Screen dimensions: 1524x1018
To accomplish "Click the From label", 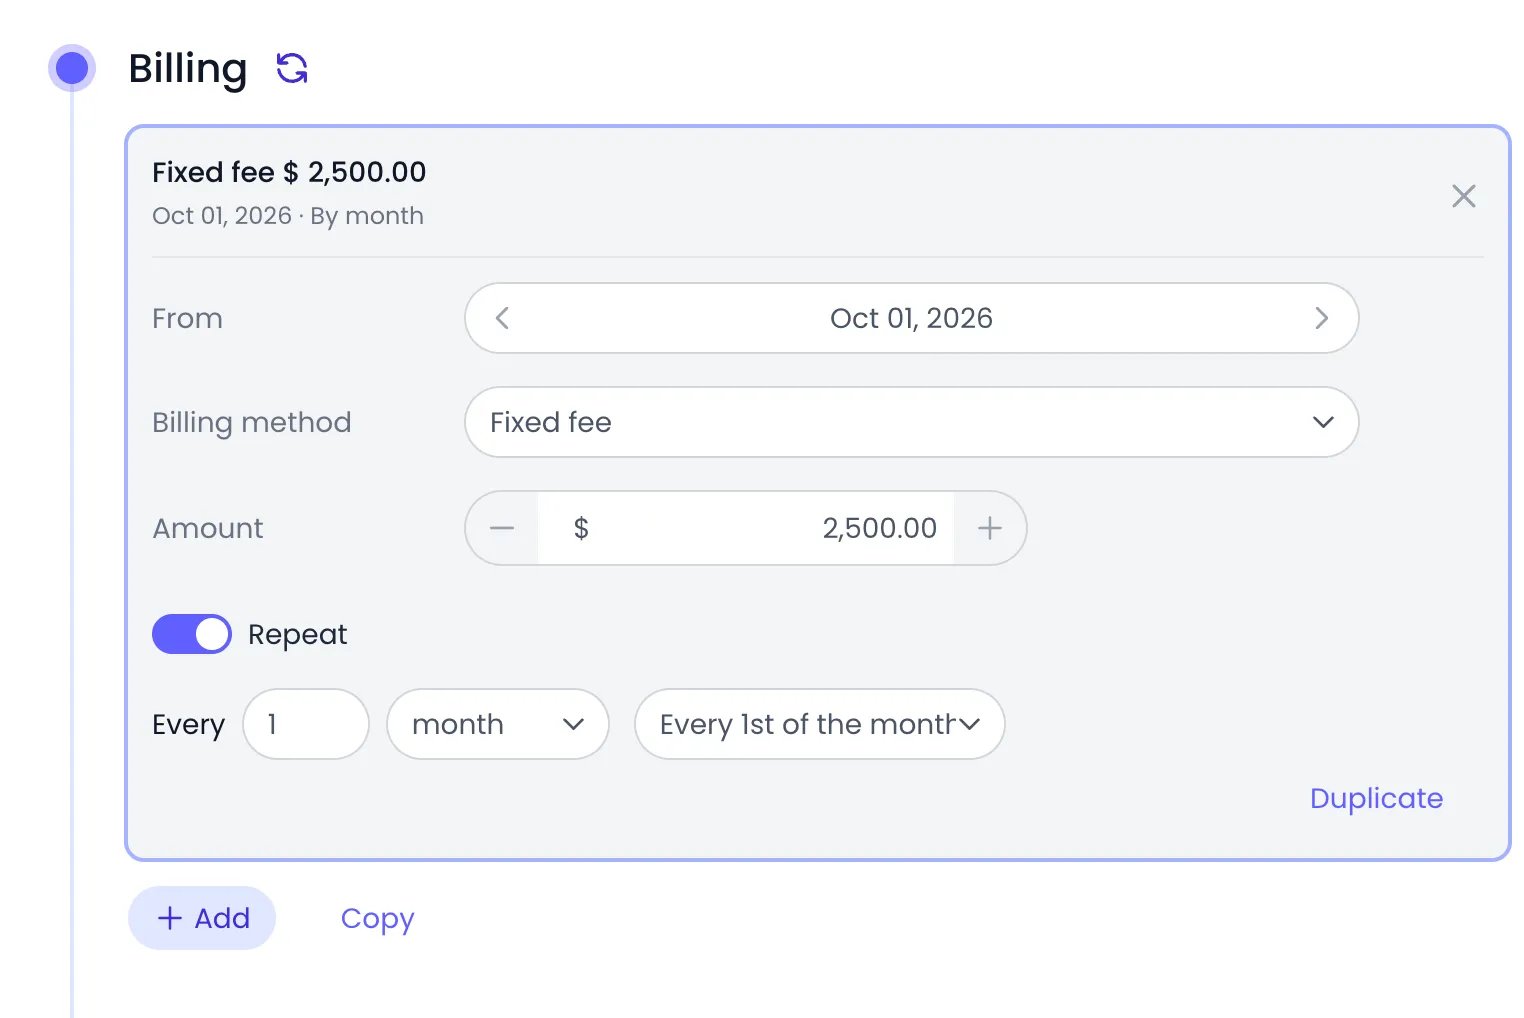I will click(x=187, y=318).
